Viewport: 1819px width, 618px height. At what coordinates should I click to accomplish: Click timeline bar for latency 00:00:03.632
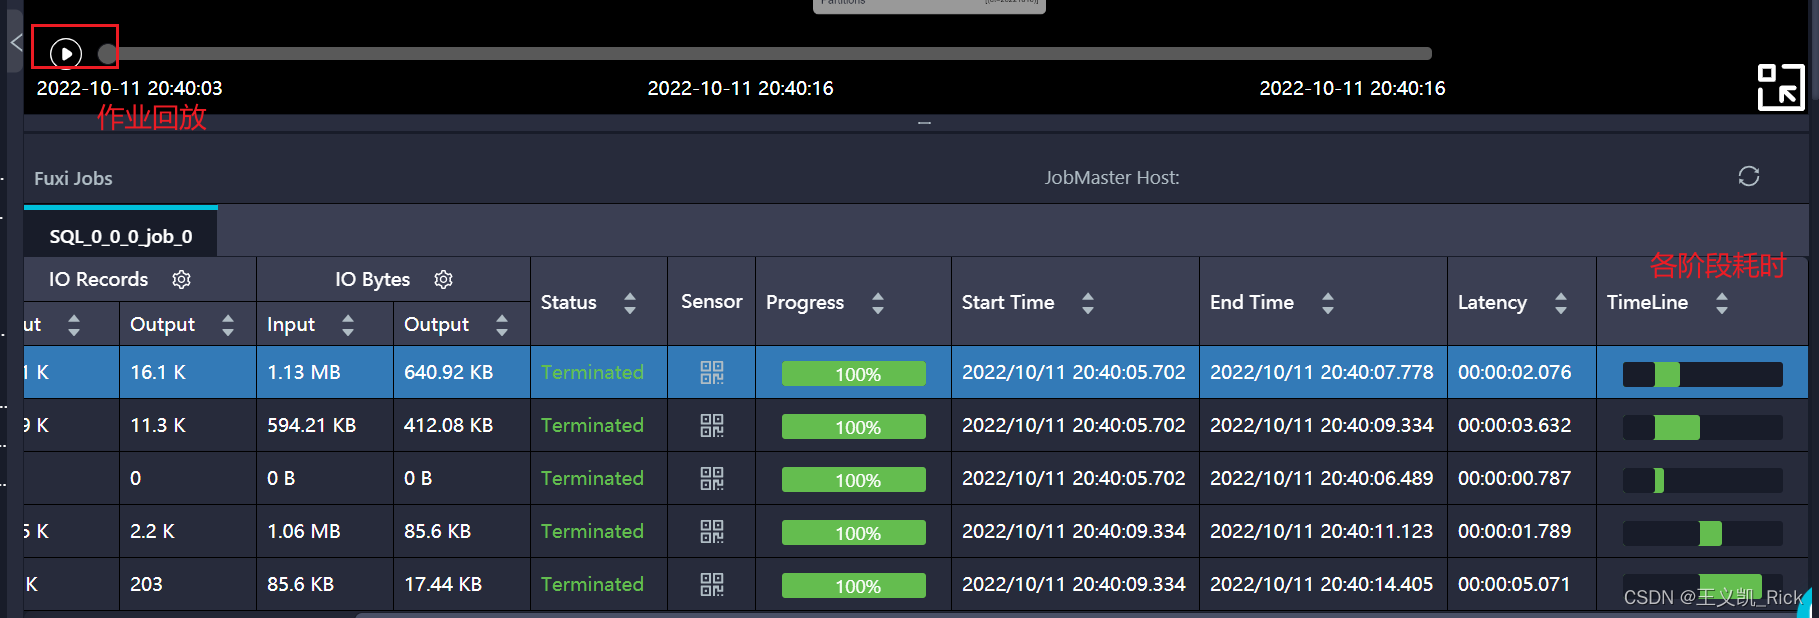[1703, 428]
